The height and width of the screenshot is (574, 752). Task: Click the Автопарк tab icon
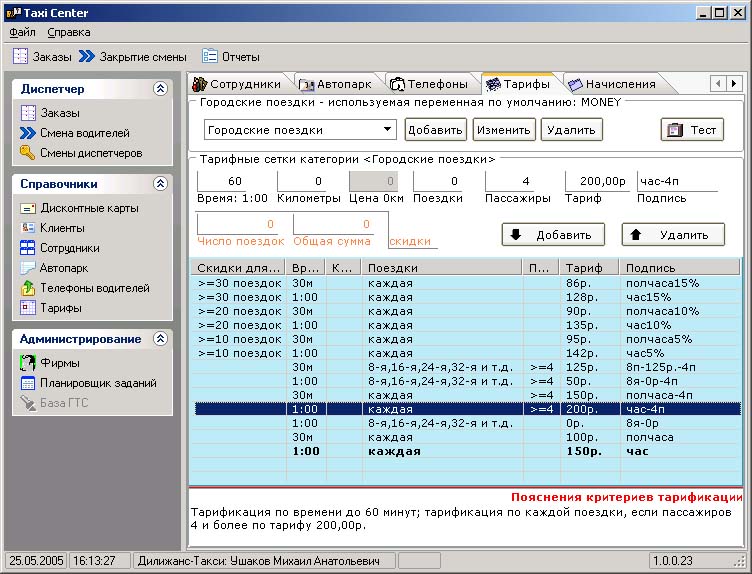[306, 84]
